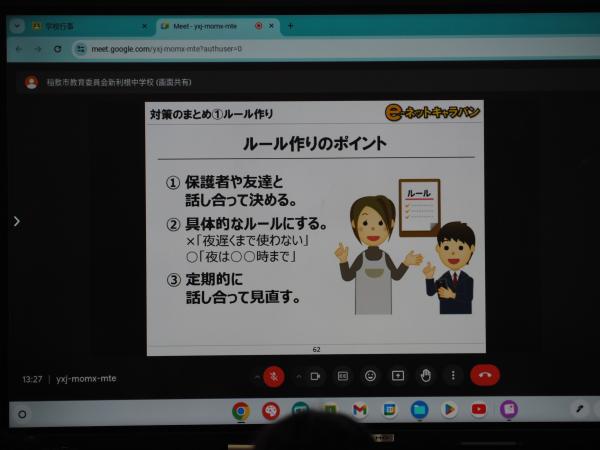The height and width of the screenshot is (450, 600).
Task: Open the three-dot more options menu
Action: coord(453,375)
